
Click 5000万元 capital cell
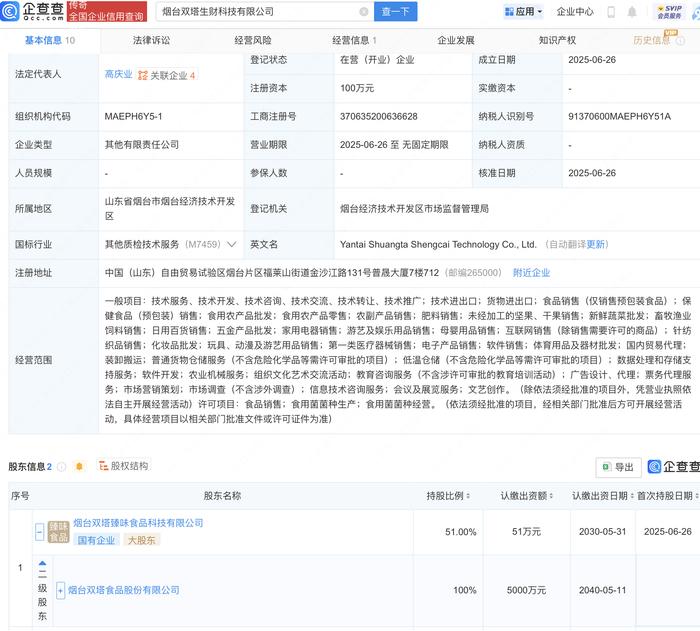tap(526, 590)
